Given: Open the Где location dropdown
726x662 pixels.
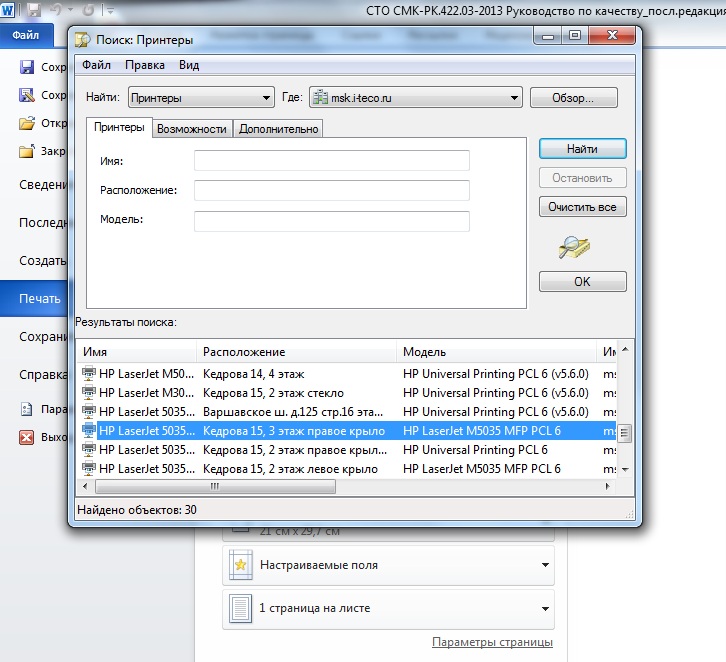Looking at the screenshot, I should (x=416, y=98).
